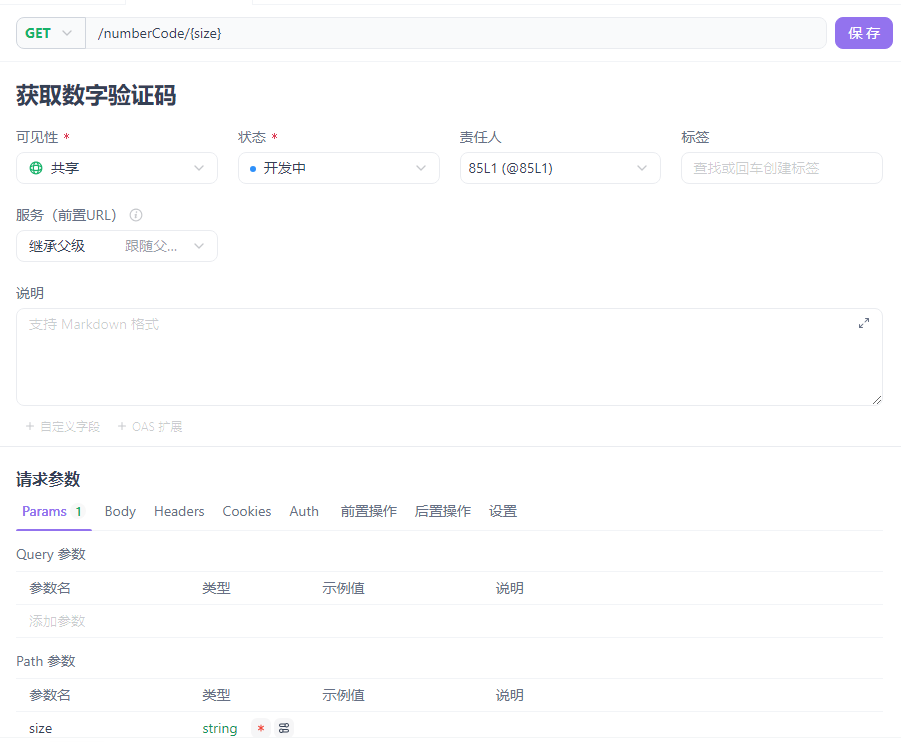Switch to the Headers tab

click(x=179, y=511)
